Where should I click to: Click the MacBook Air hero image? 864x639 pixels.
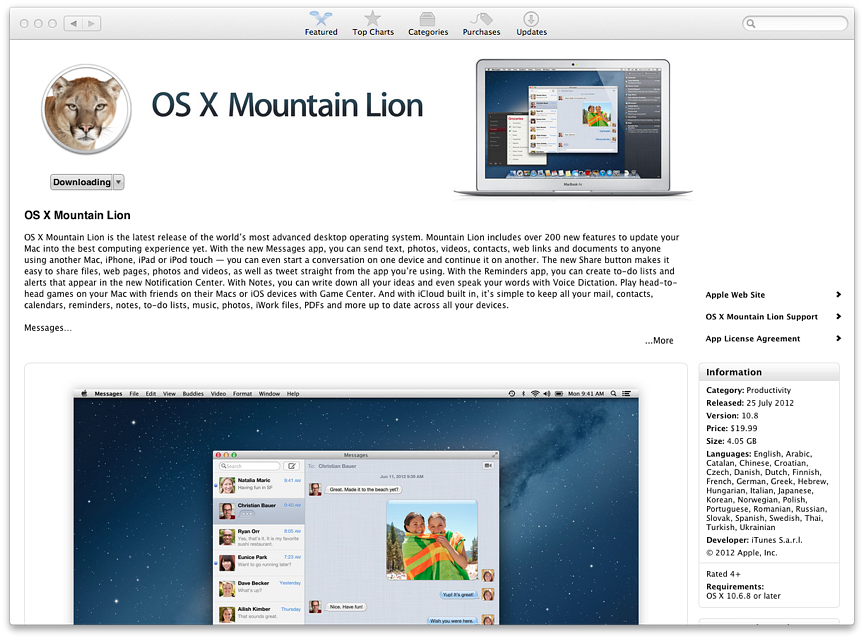point(573,128)
